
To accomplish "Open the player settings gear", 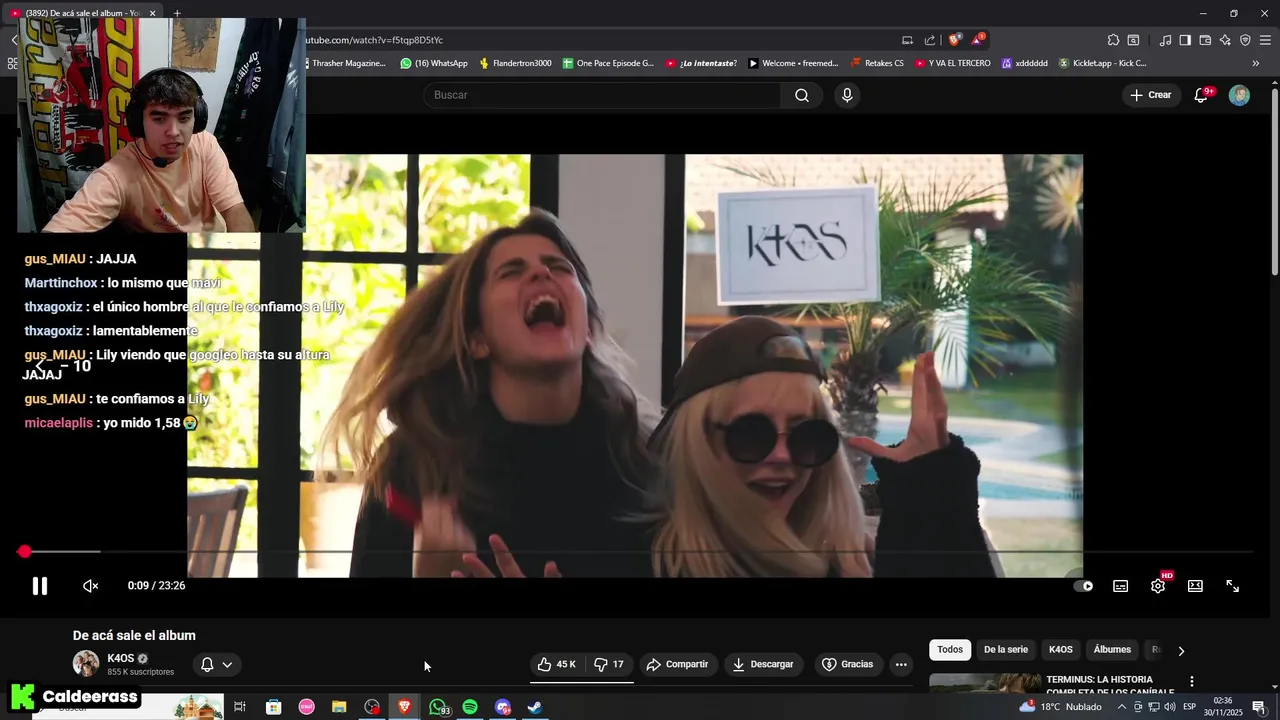I will pos(1158,586).
